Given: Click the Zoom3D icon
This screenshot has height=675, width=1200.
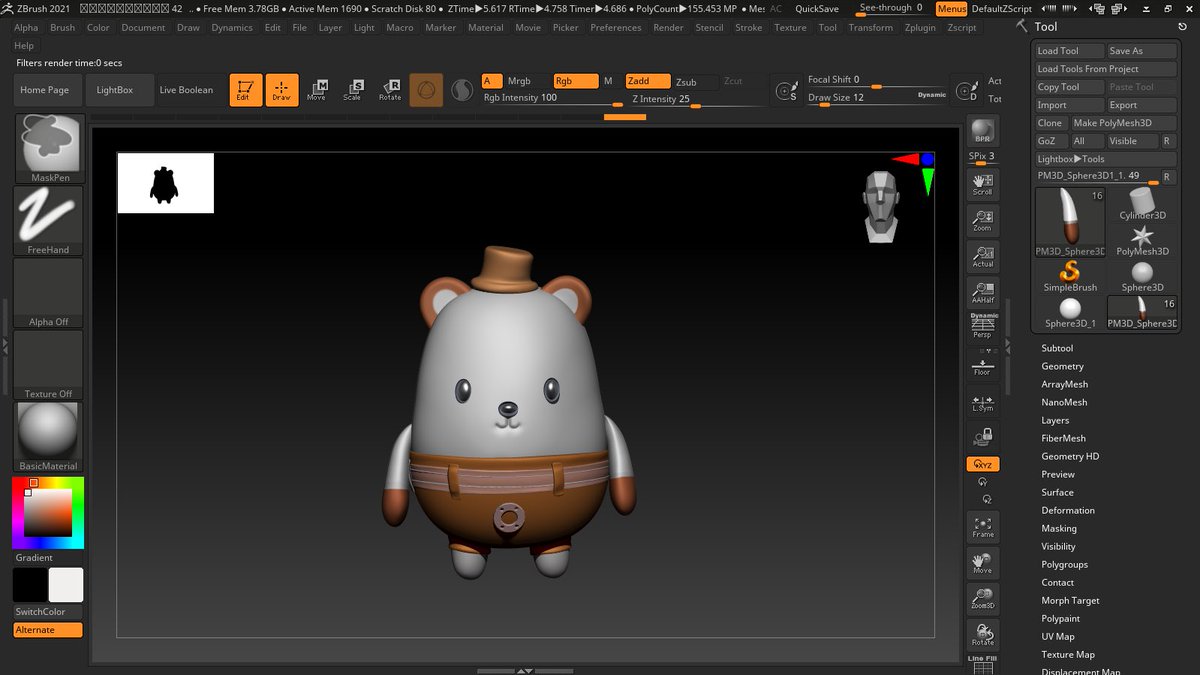Looking at the screenshot, I should pos(983,598).
